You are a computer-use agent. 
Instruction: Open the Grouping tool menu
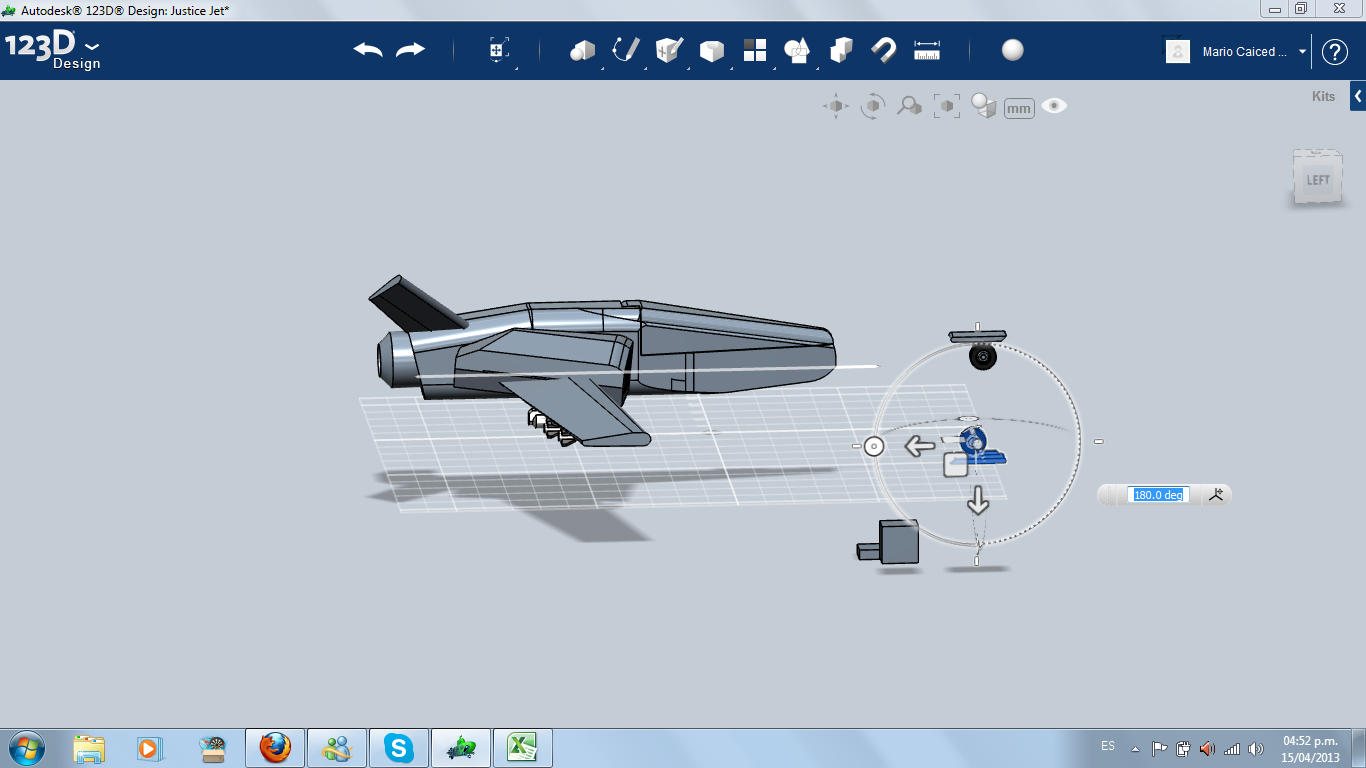(797, 50)
